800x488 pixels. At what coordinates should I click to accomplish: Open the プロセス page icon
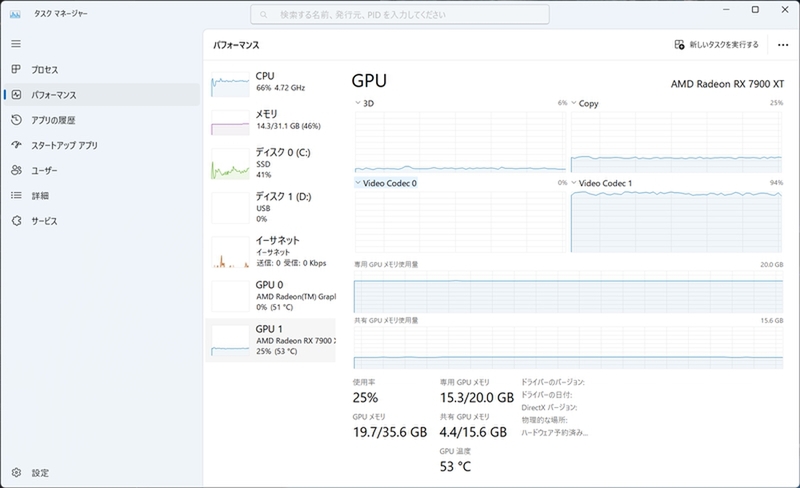pos(16,70)
